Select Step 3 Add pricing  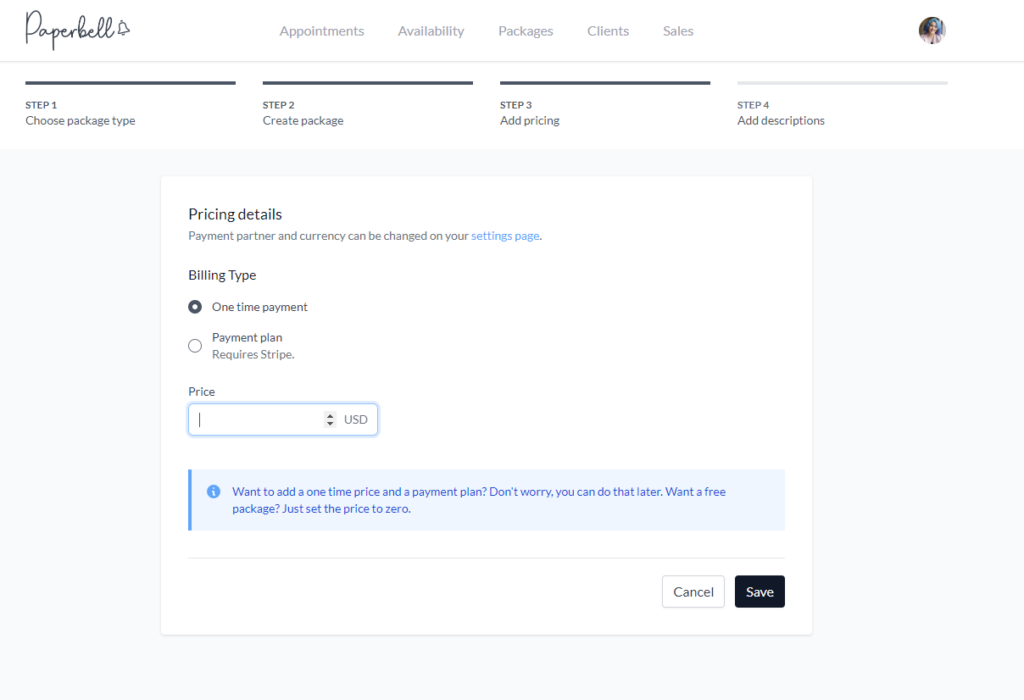click(605, 105)
